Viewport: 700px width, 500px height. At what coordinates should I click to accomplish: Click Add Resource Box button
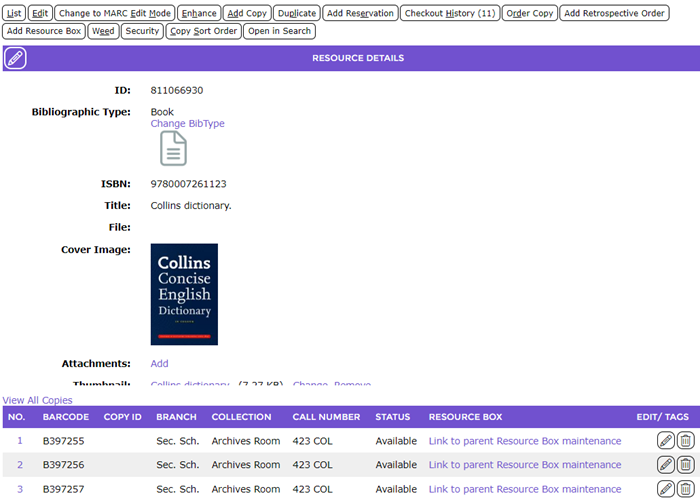44,31
